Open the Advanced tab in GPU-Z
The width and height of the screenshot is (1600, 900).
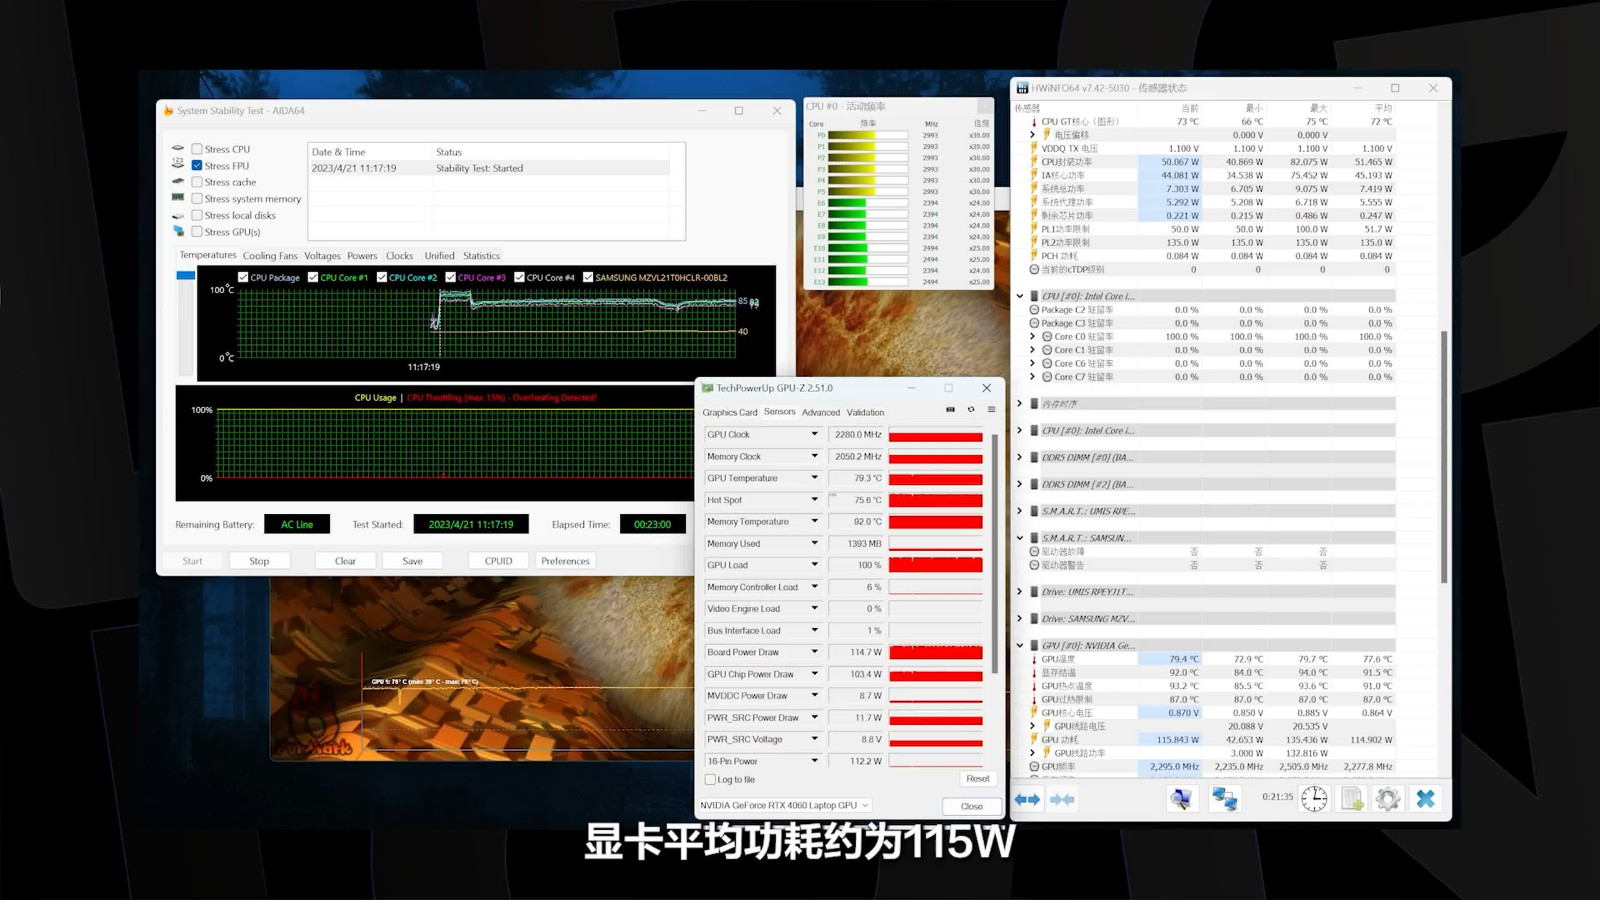click(821, 412)
